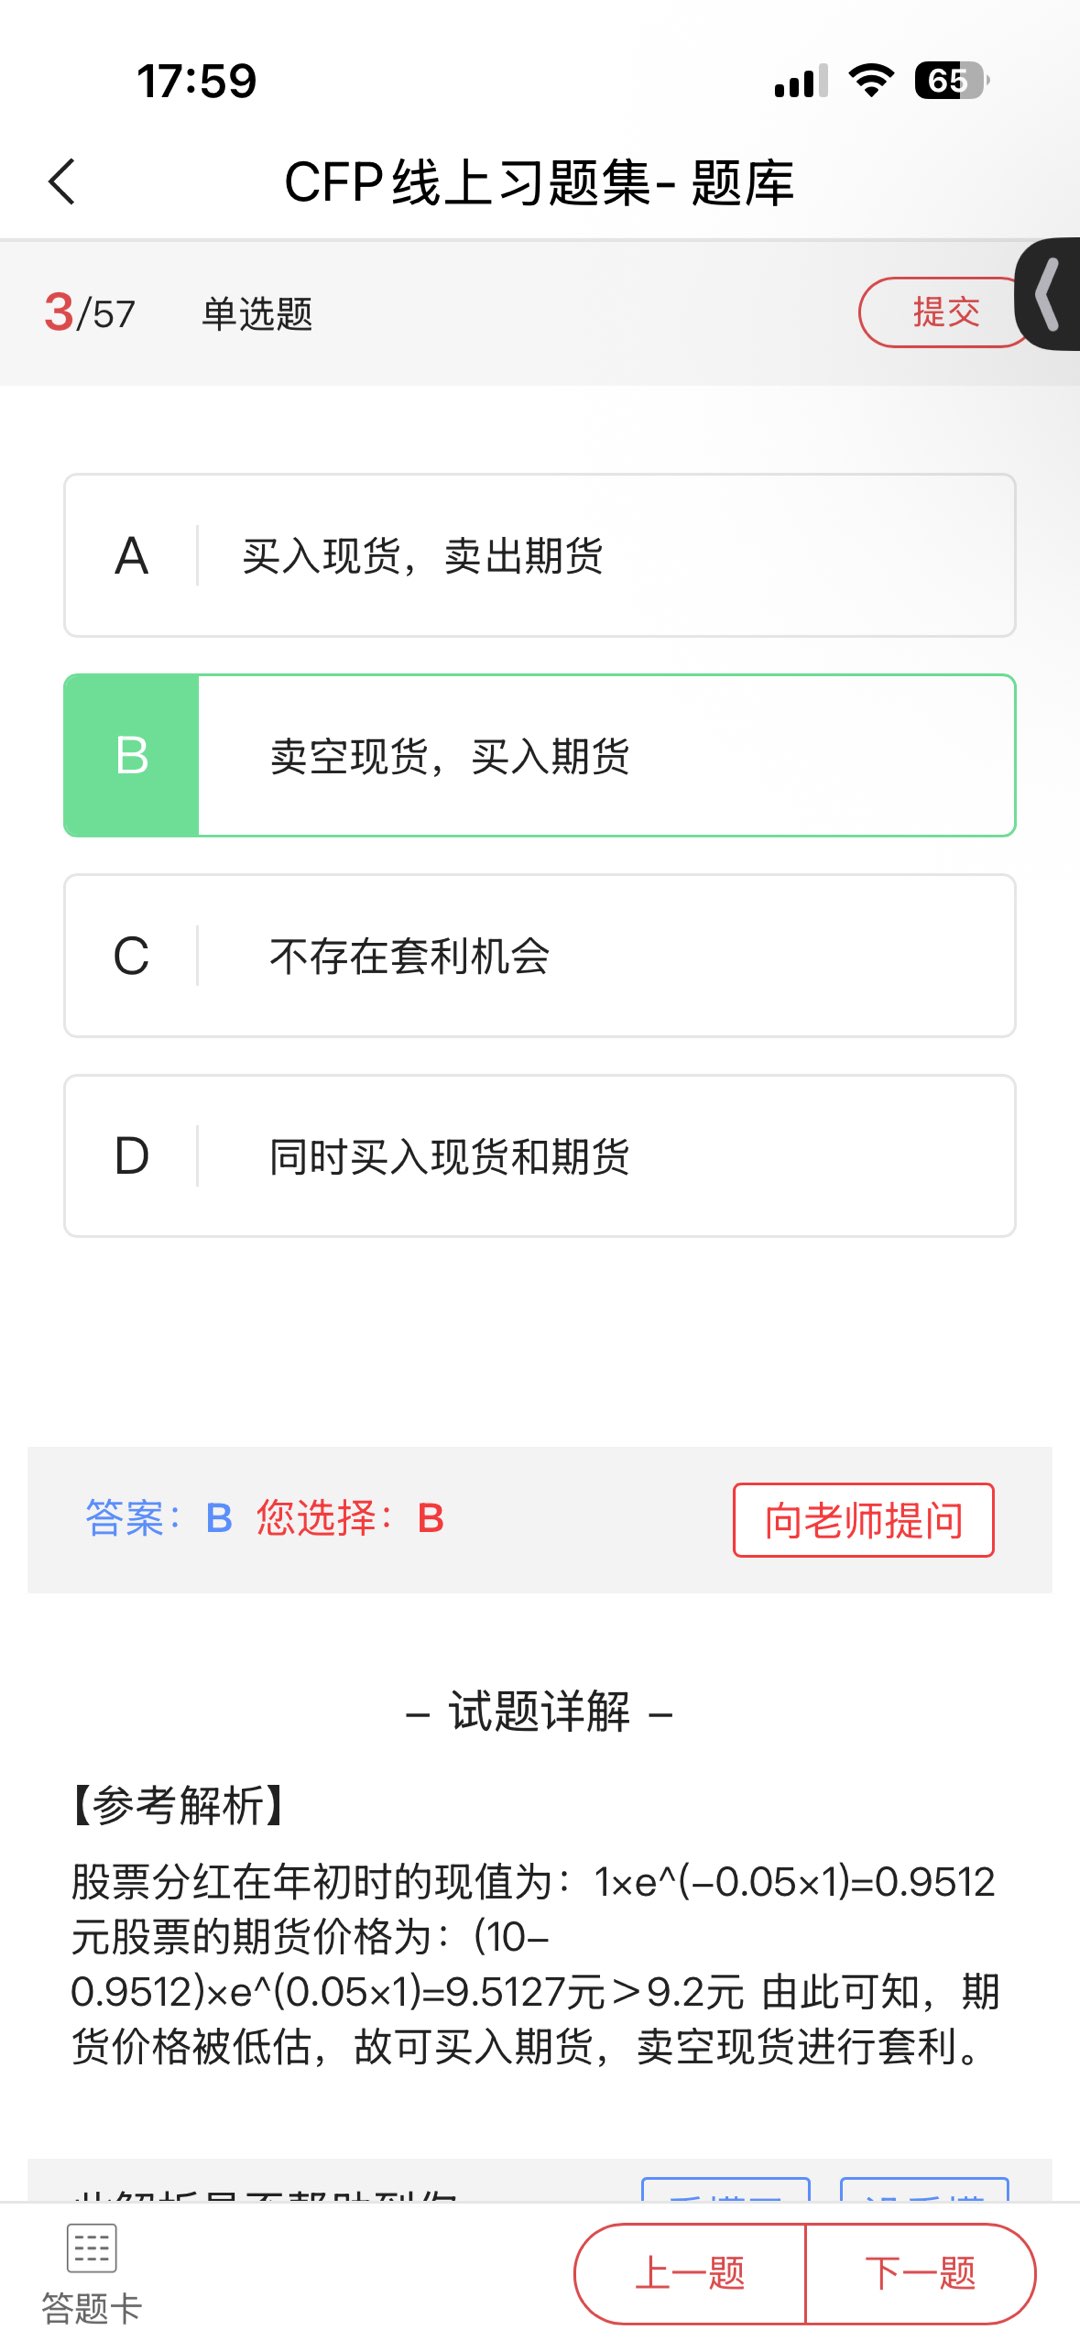Image resolution: width=1080 pixels, height=2342 pixels.
Task: Tap the 试题详解 section heading
Action: [x=539, y=1711]
